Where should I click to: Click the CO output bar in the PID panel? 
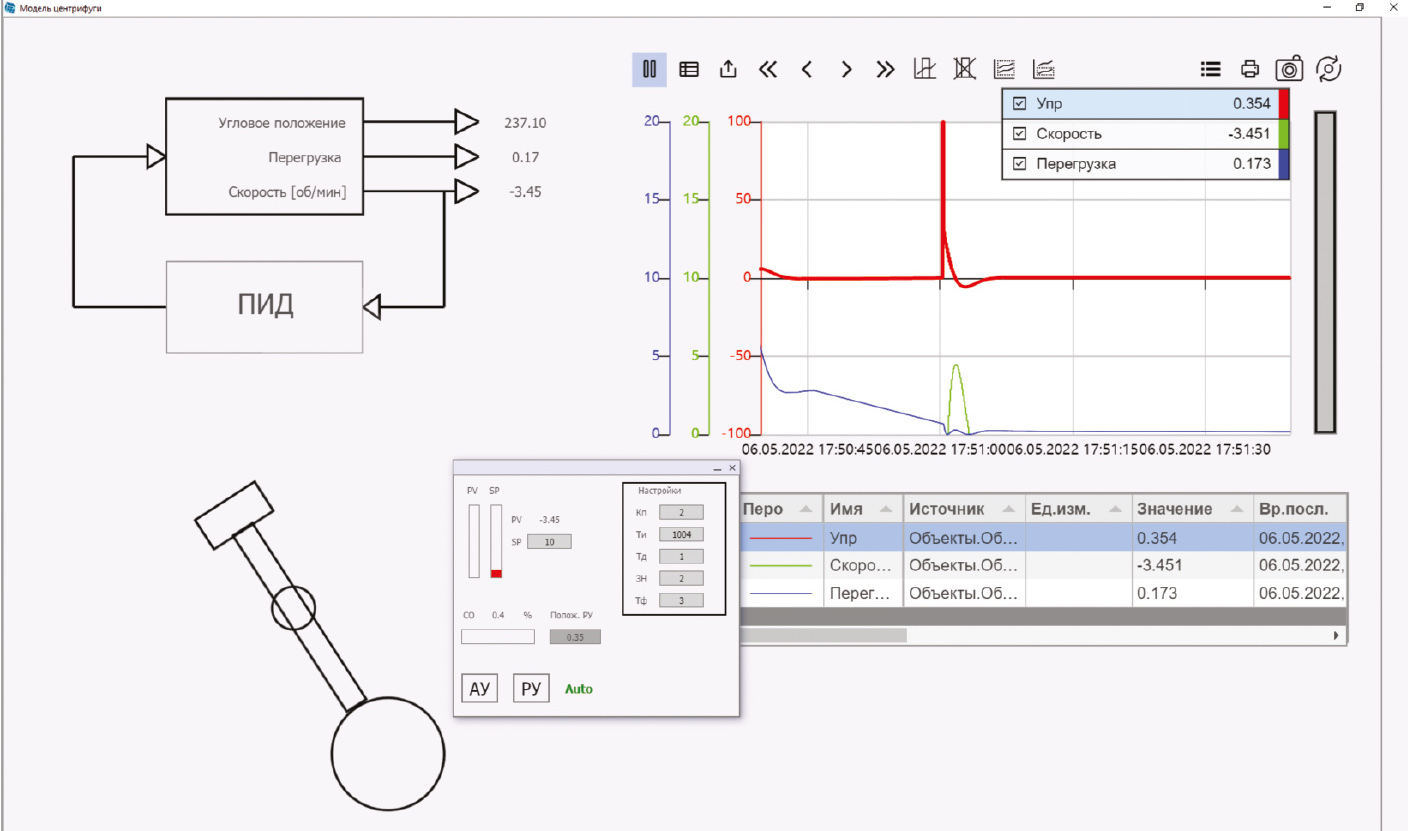point(498,636)
